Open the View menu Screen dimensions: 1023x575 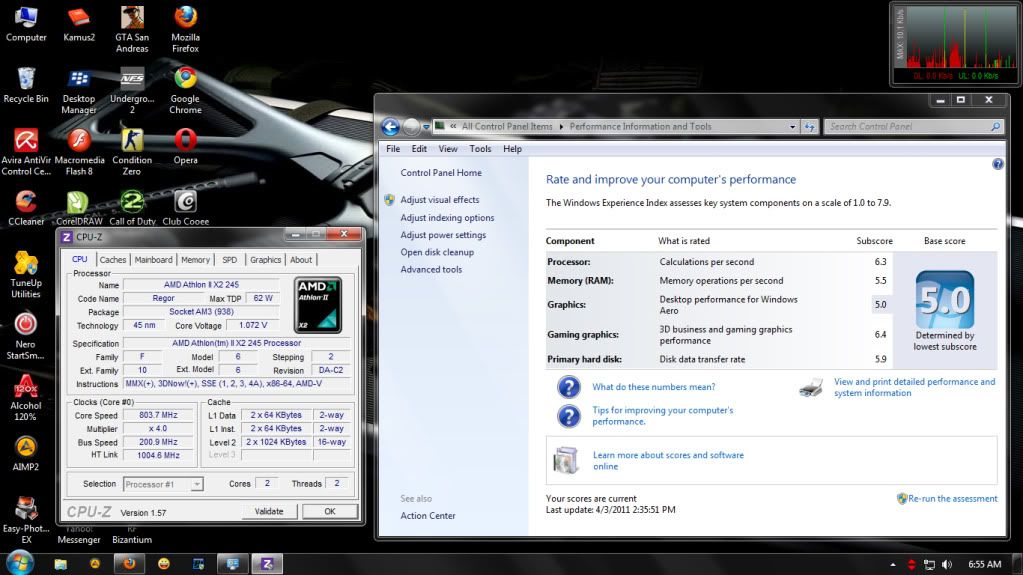pos(448,149)
